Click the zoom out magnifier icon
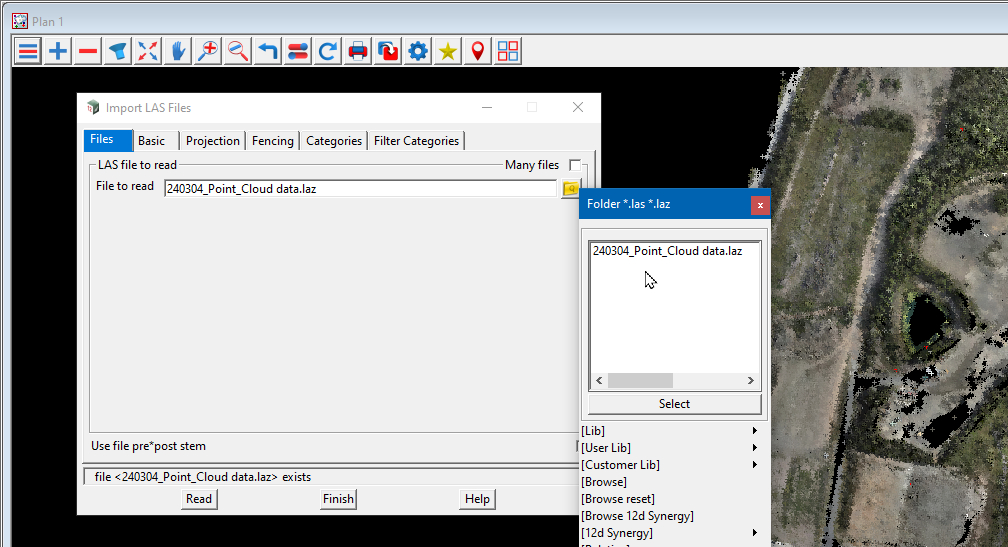 coord(238,51)
